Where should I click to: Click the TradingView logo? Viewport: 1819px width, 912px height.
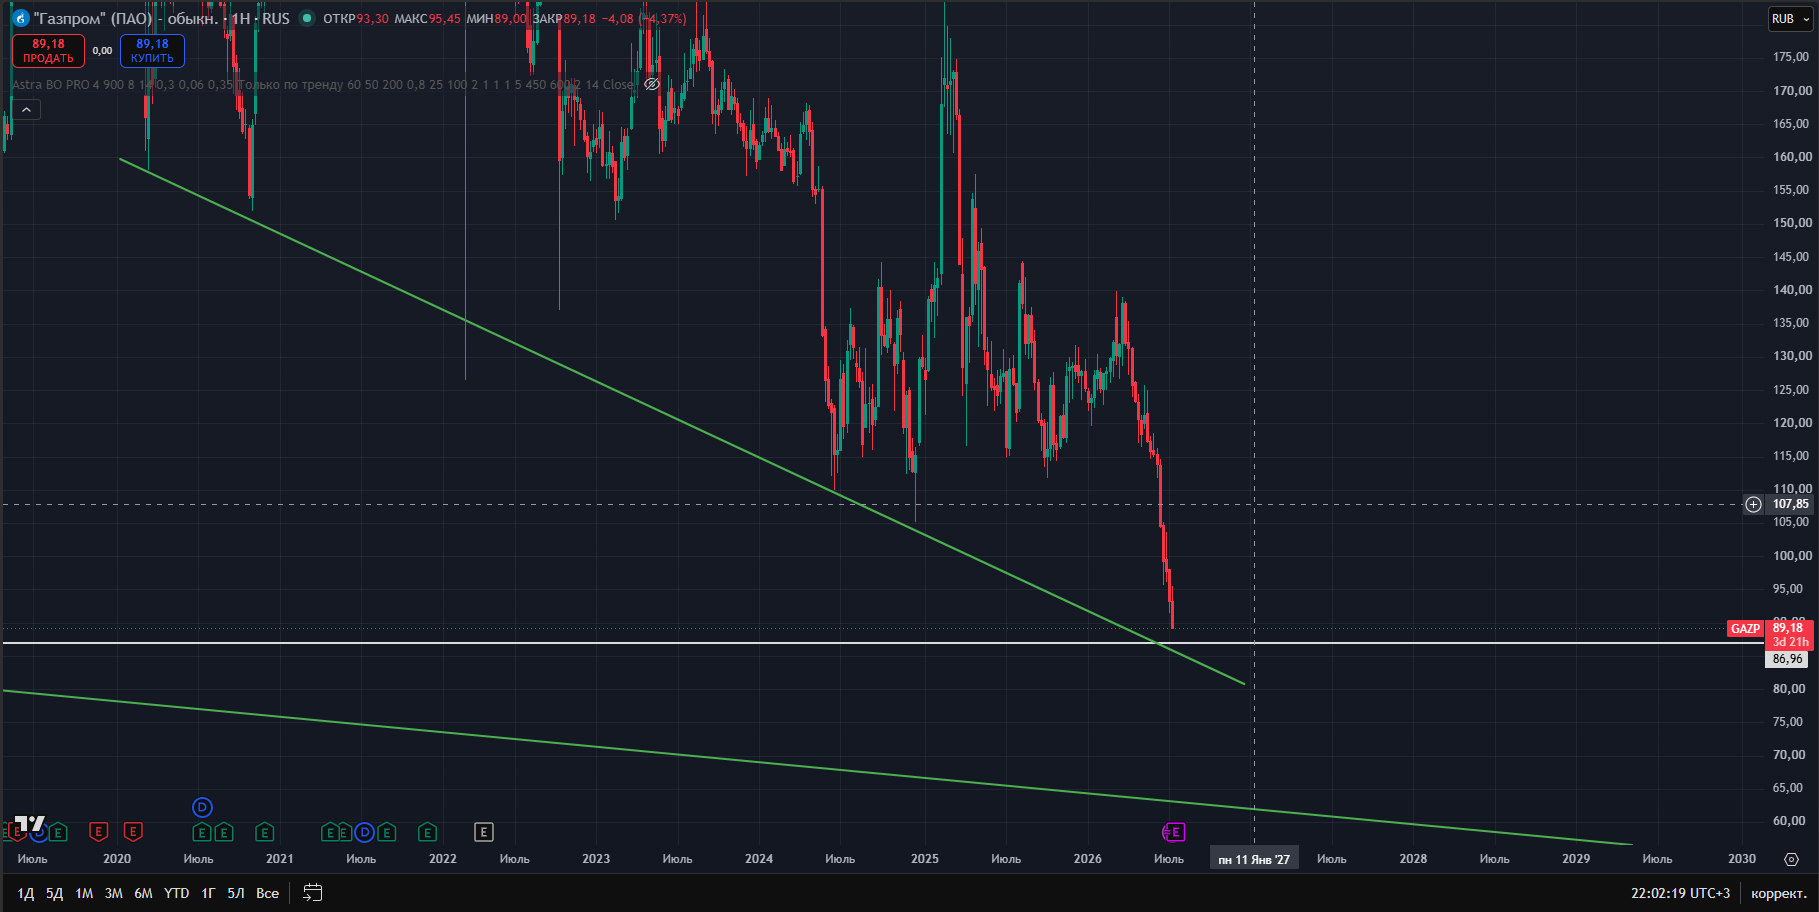pos(30,825)
